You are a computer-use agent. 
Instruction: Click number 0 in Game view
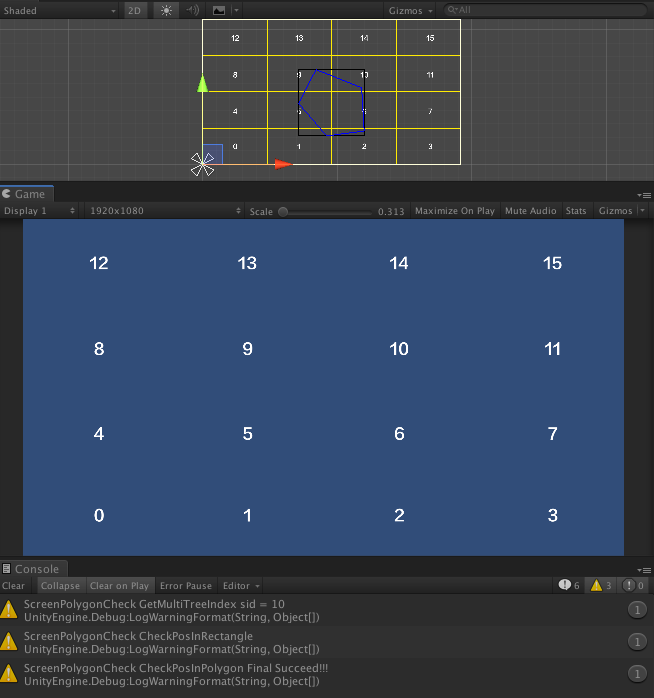click(x=99, y=515)
